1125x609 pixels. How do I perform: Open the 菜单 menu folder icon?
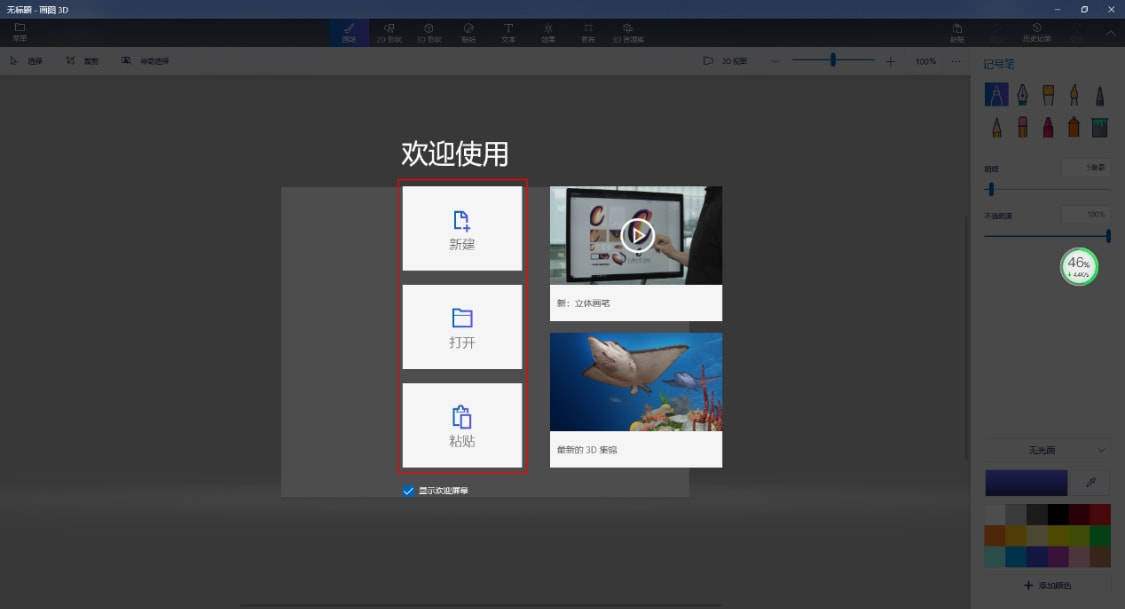[20, 32]
